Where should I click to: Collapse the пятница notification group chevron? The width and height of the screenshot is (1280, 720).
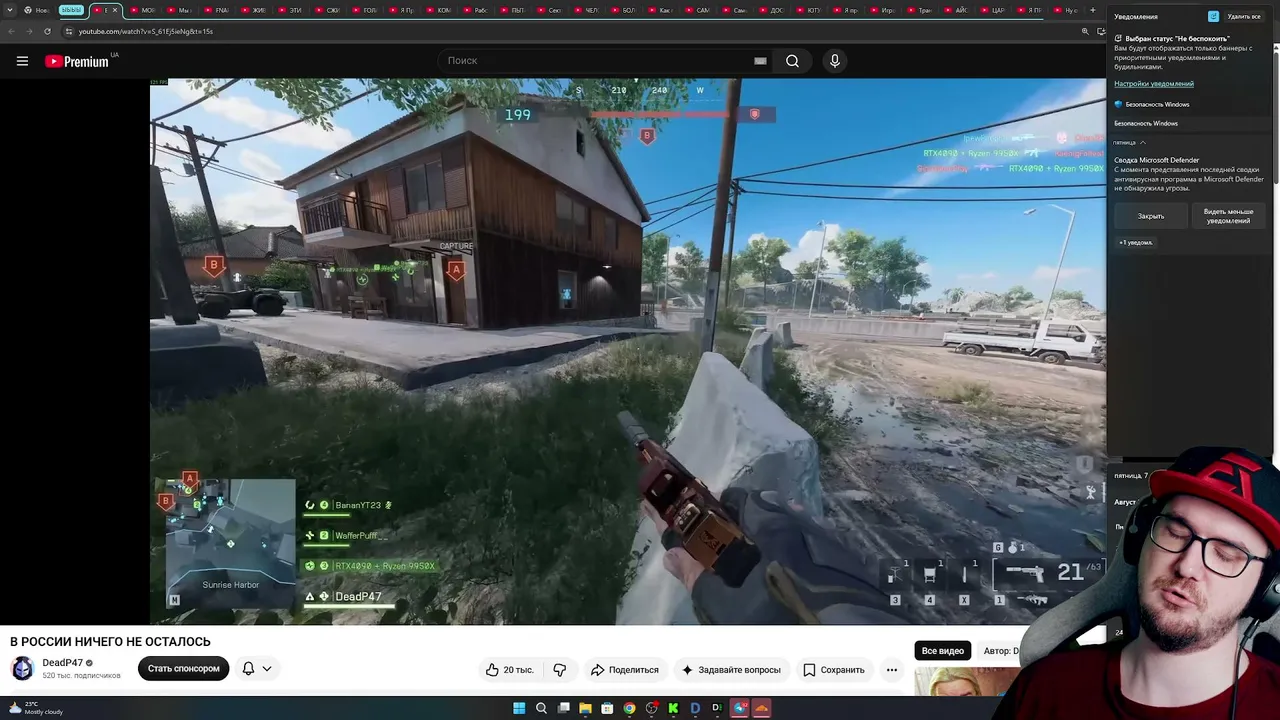pyautogui.click(x=1143, y=142)
